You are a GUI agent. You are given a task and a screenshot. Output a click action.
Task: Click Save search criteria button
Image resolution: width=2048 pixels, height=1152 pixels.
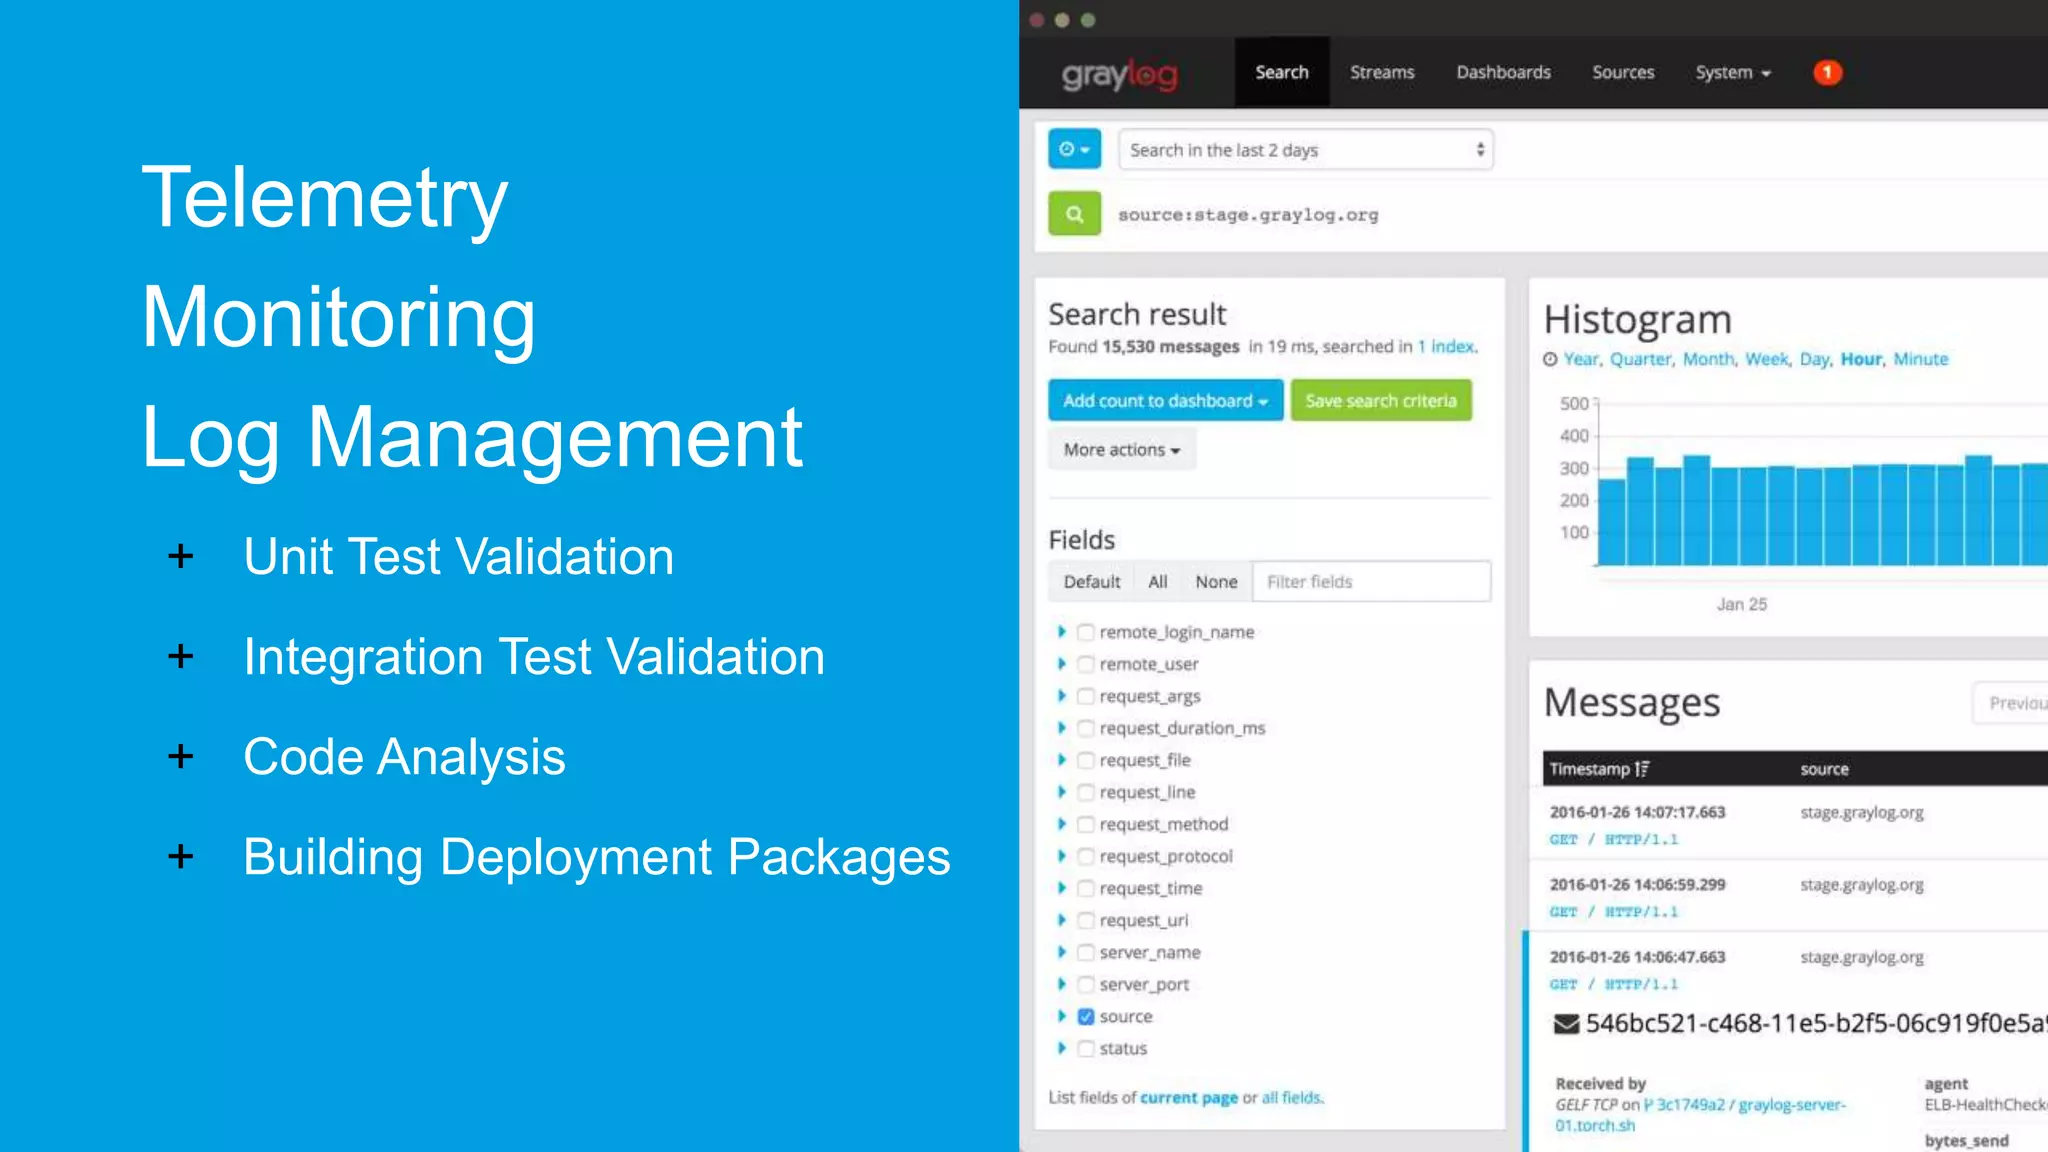pos(1380,400)
